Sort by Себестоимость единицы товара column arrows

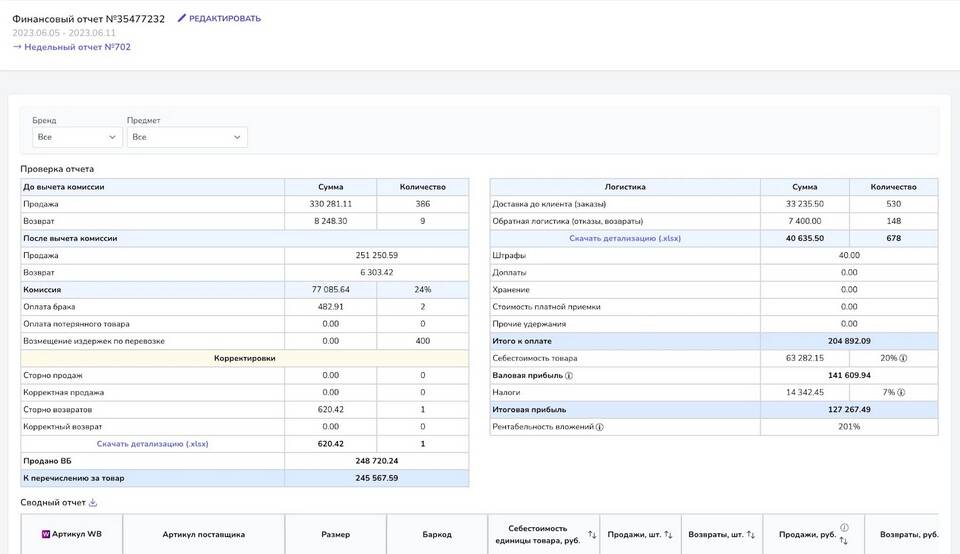592,535
